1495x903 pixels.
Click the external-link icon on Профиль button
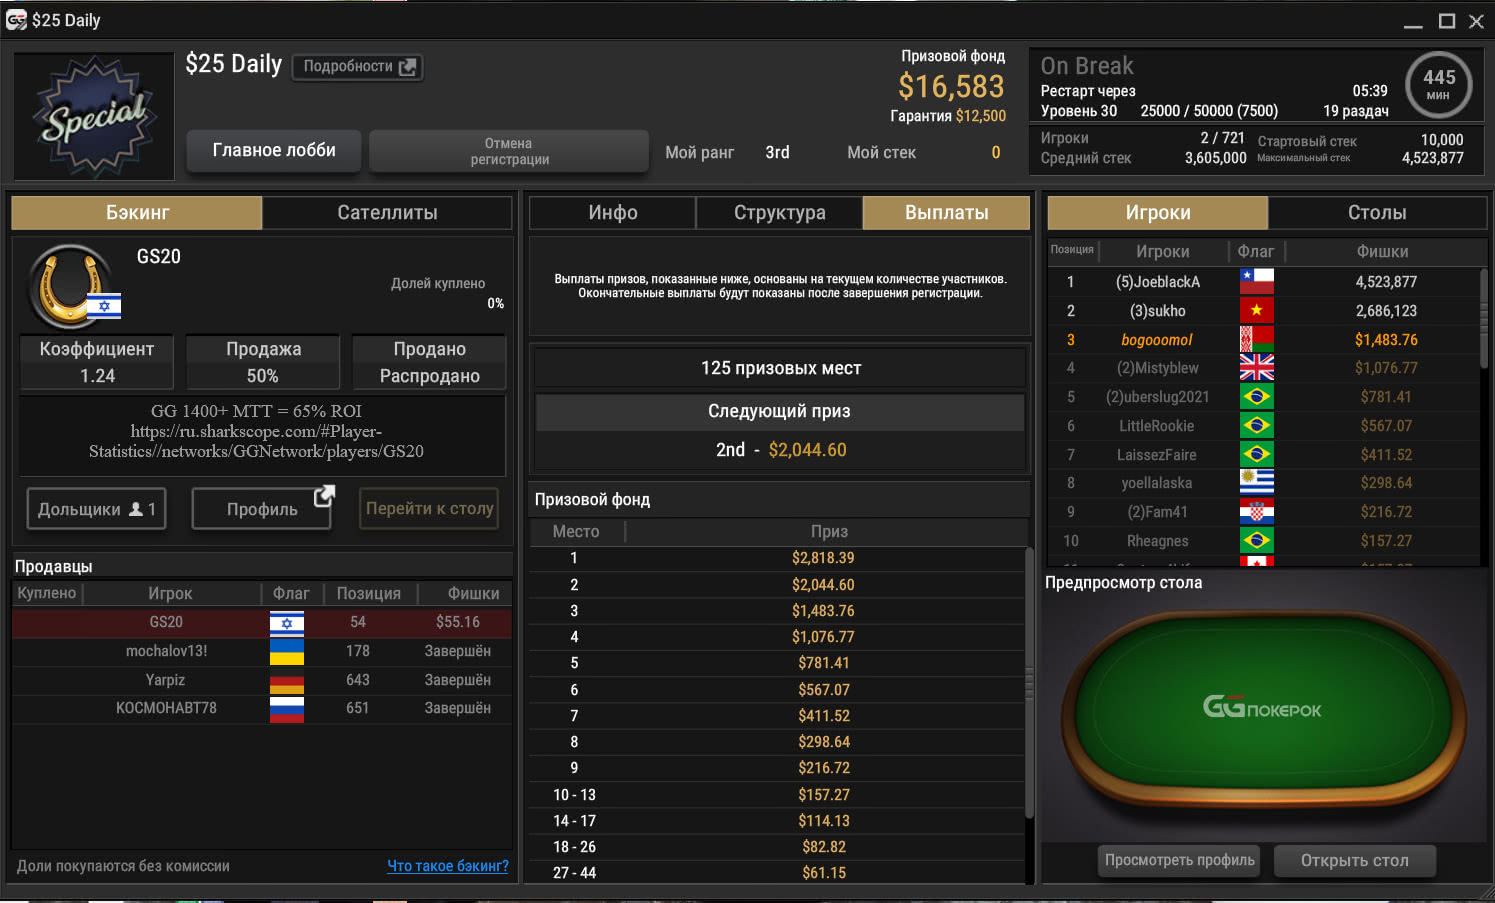coord(324,496)
